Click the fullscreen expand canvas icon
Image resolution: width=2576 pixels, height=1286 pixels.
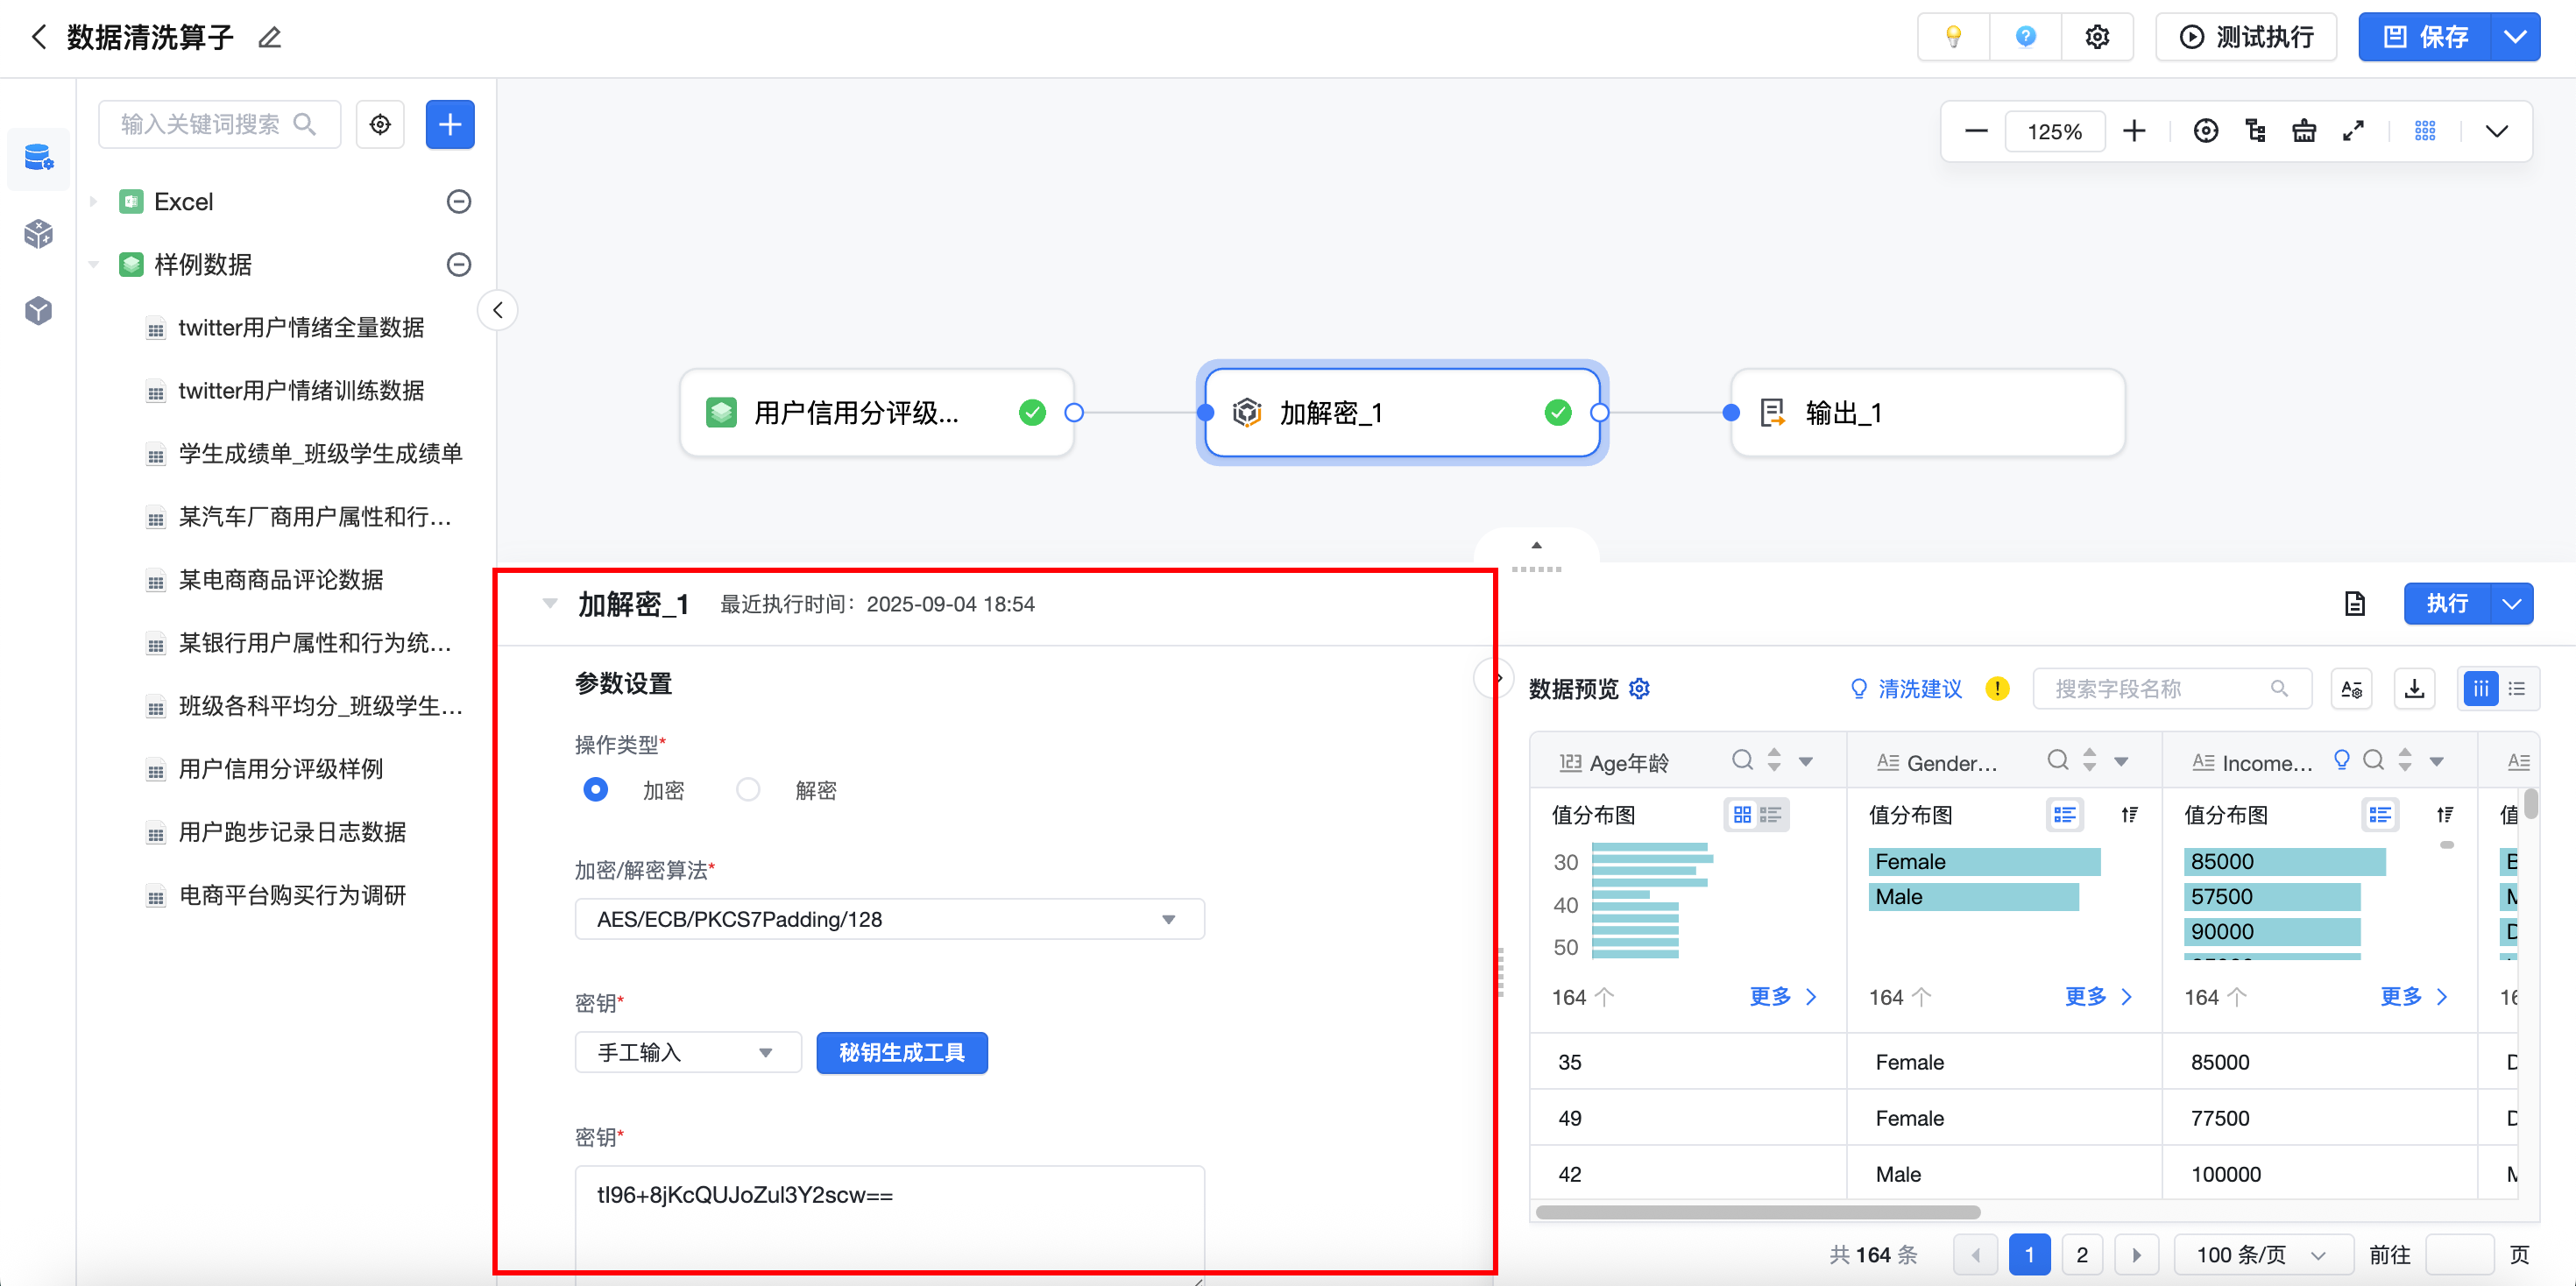(2353, 131)
